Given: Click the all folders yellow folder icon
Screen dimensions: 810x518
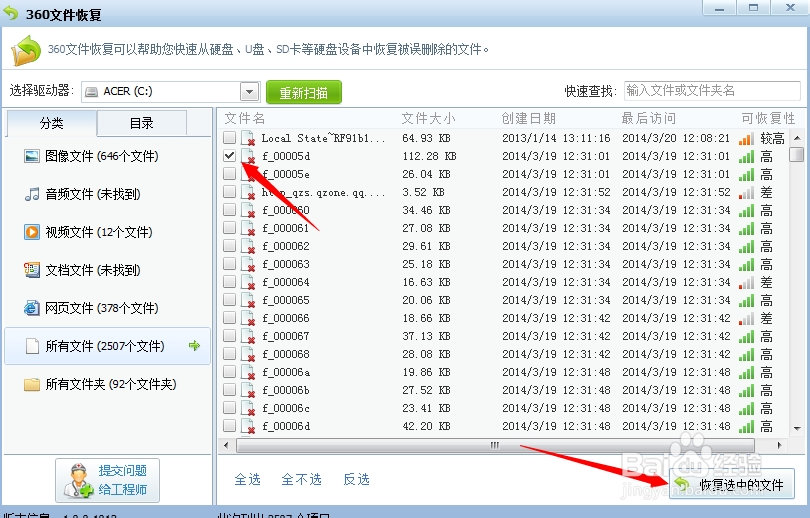Looking at the screenshot, I should tap(32, 384).
